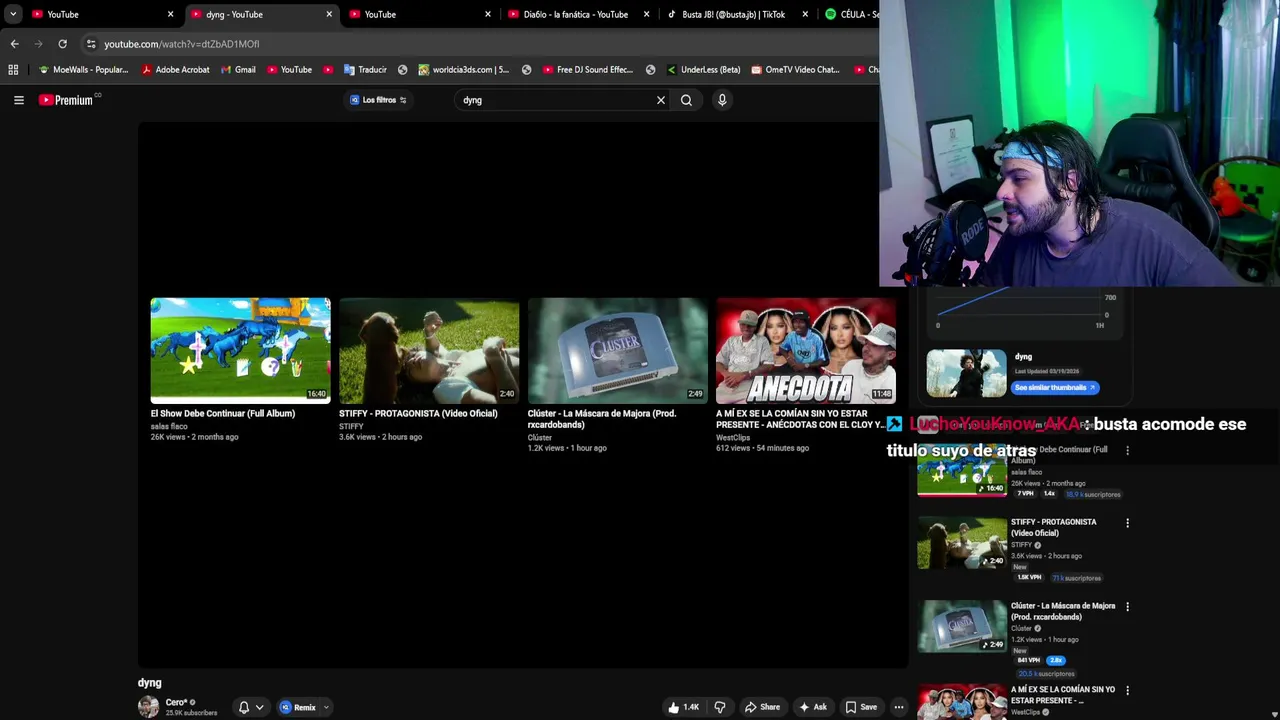Play the ANECDOTA end-screen thumbnail
This screenshot has width=1280, height=720.
806,350
